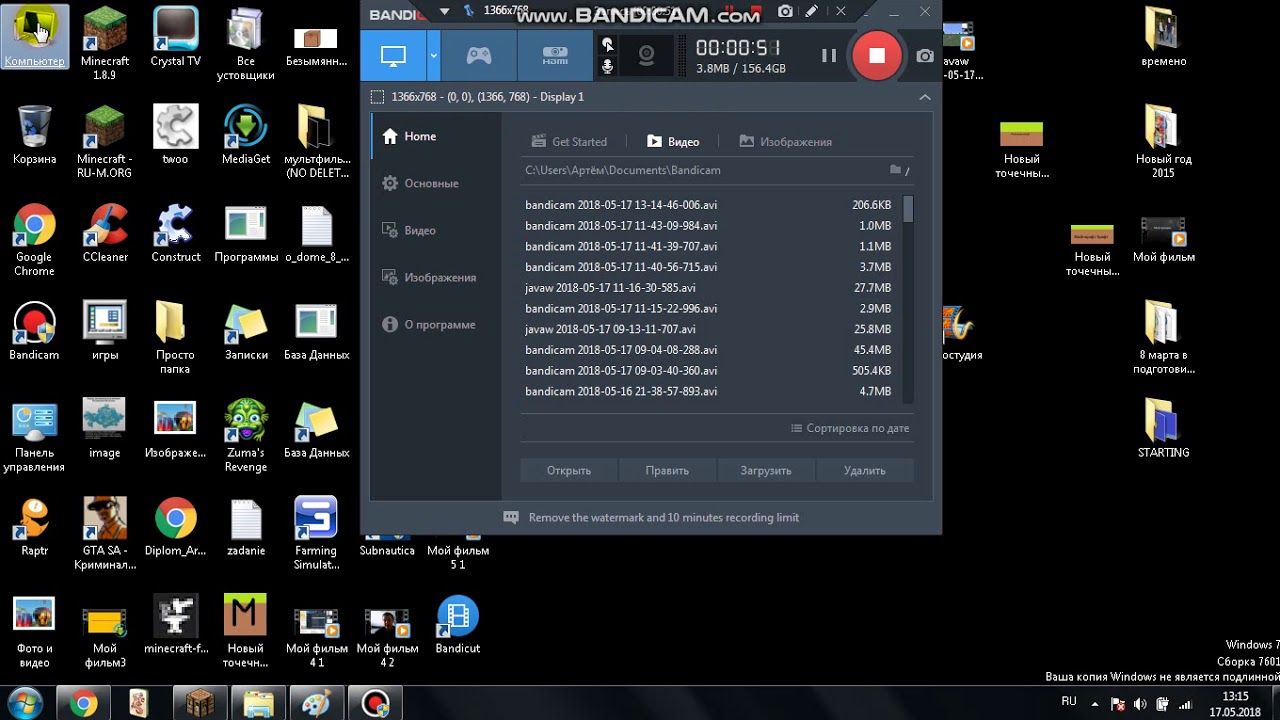Screen dimensions: 1280x720
Task: Click path C:\Users\Артём\Documents\Bandicam
Action: tap(623, 170)
